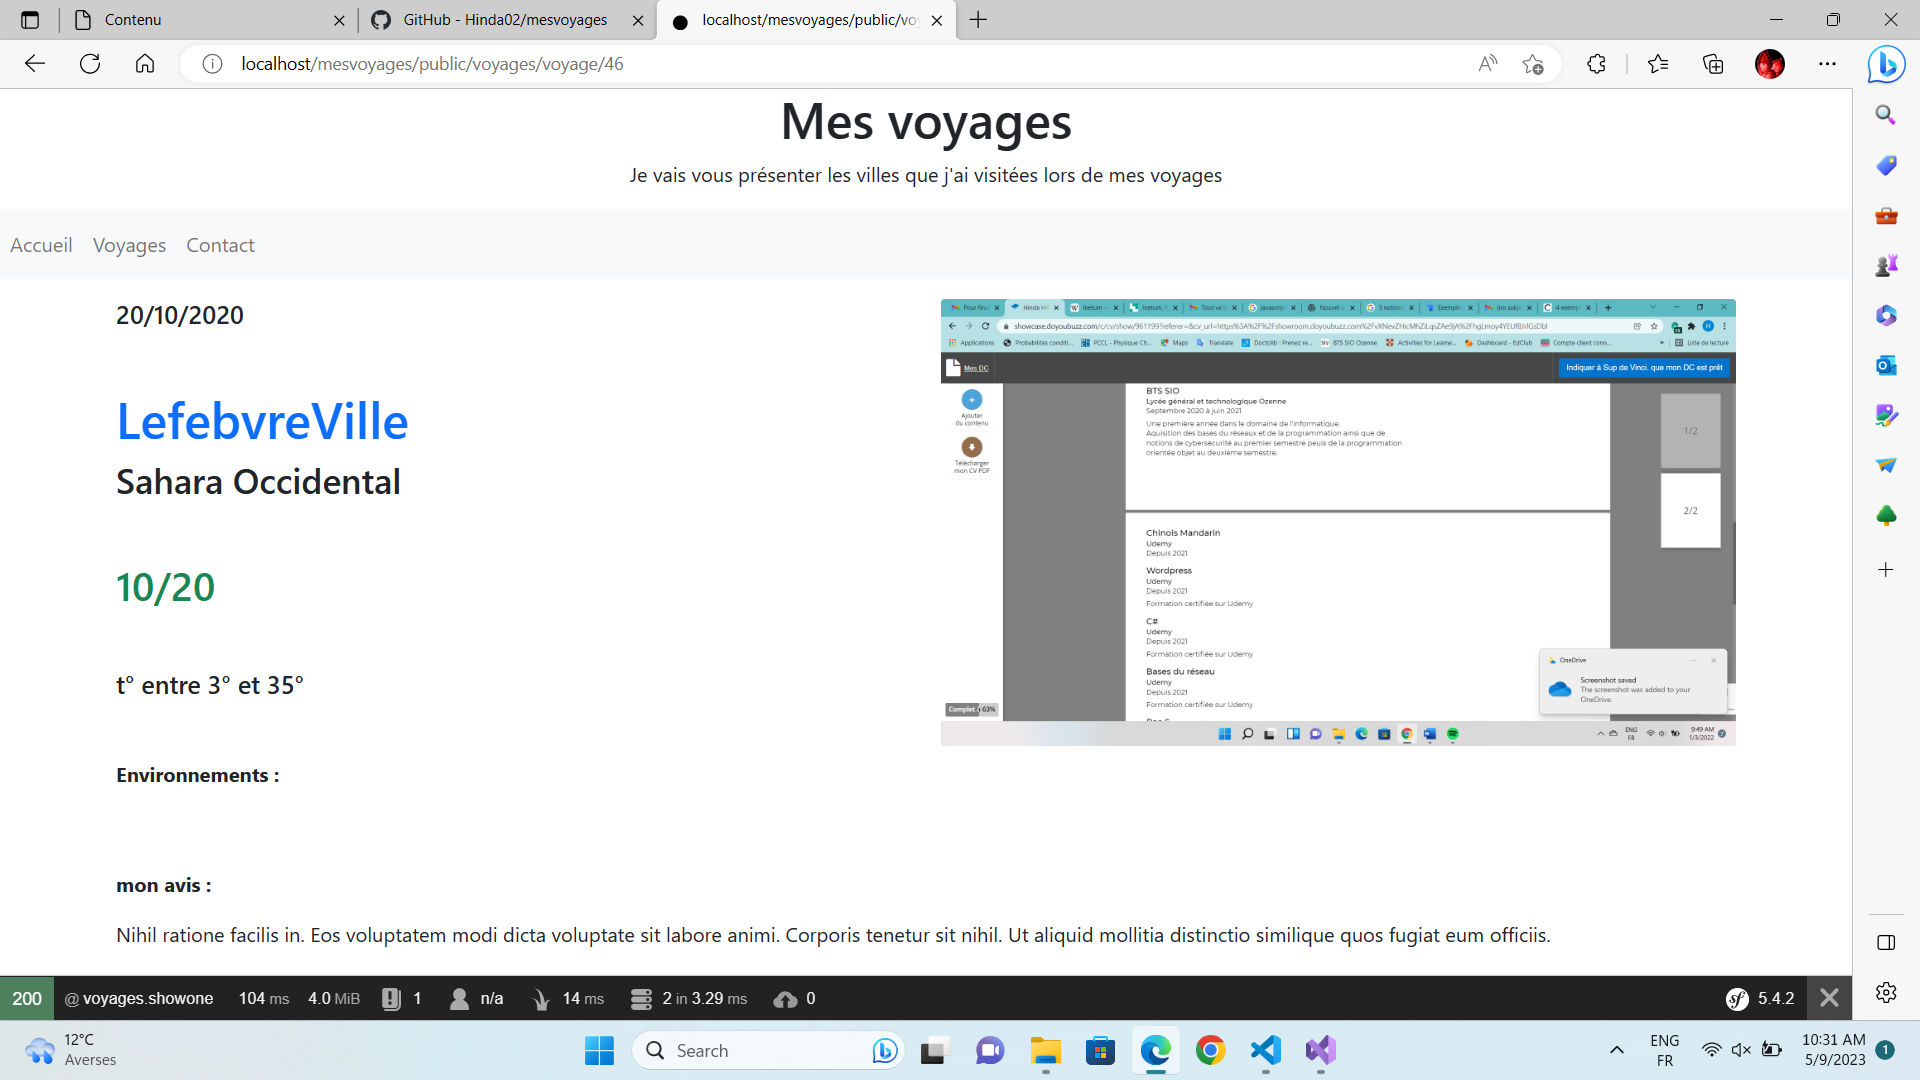This screenshot has height=1080, width=1920.
Task: Click the Bing Chat sidebar icon
Action: pyautogui.click(x=1886, y=65)
